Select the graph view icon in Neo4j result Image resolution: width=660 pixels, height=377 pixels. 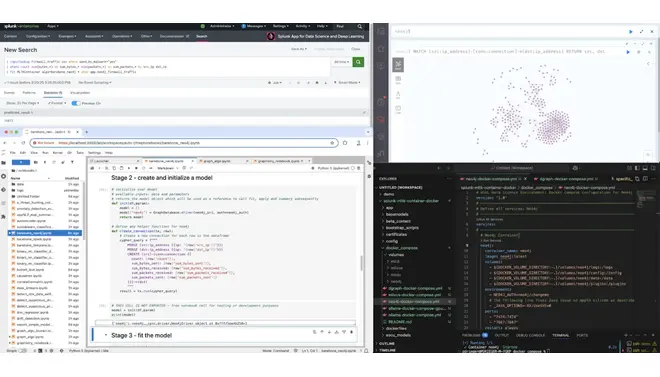[x=398, y=64]
